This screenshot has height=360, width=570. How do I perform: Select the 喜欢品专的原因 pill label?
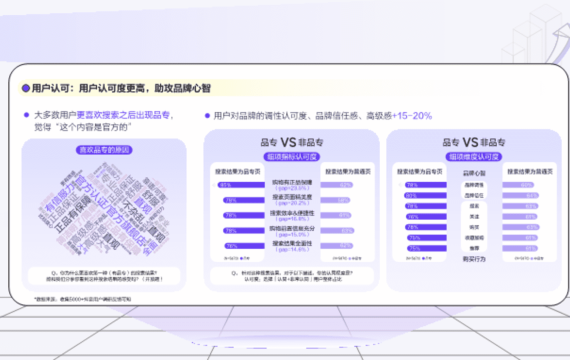point(104,150)
